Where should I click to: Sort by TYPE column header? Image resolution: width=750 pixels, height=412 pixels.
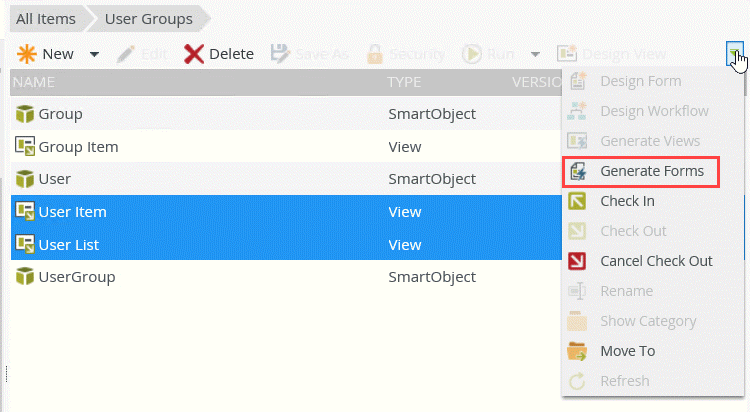click(x=404, y=82)
